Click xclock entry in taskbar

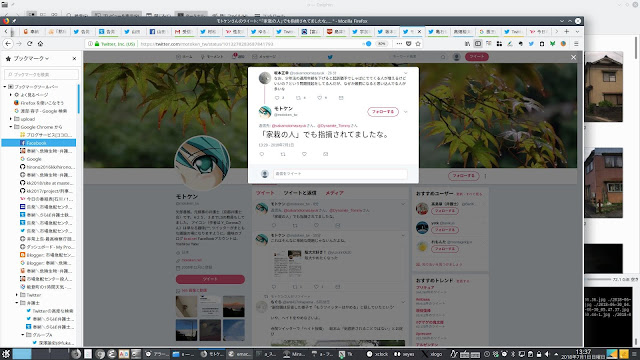[378, 354]
